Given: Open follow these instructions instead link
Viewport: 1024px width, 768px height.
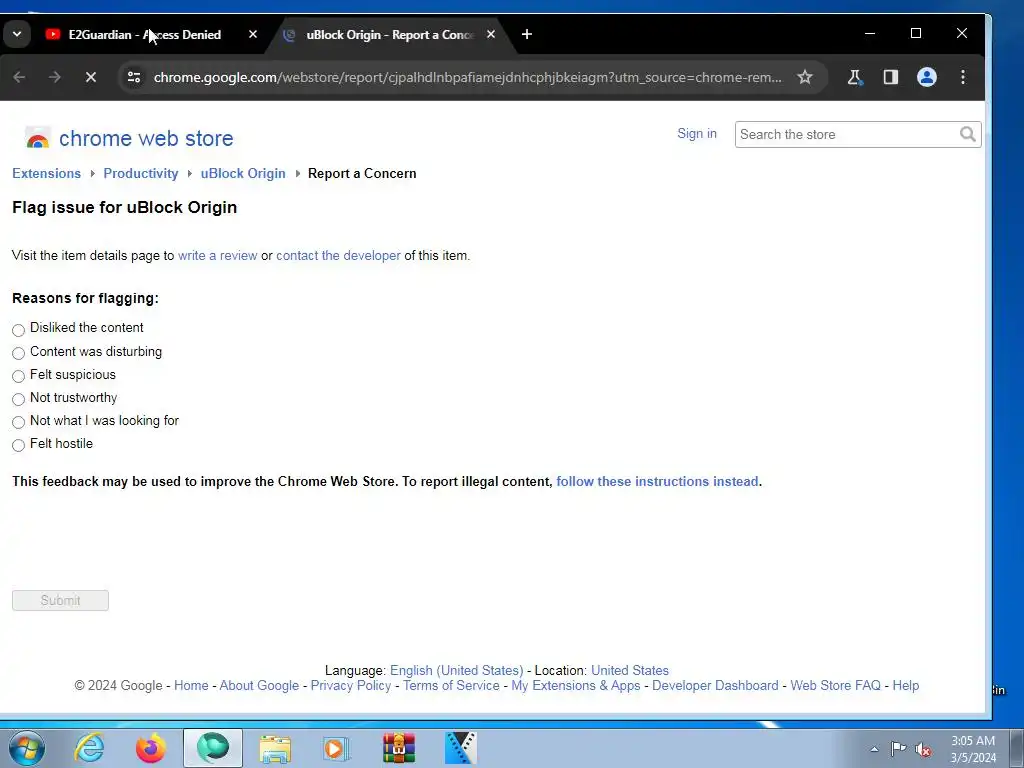Looking at the screenshot, I should (657, 481).
